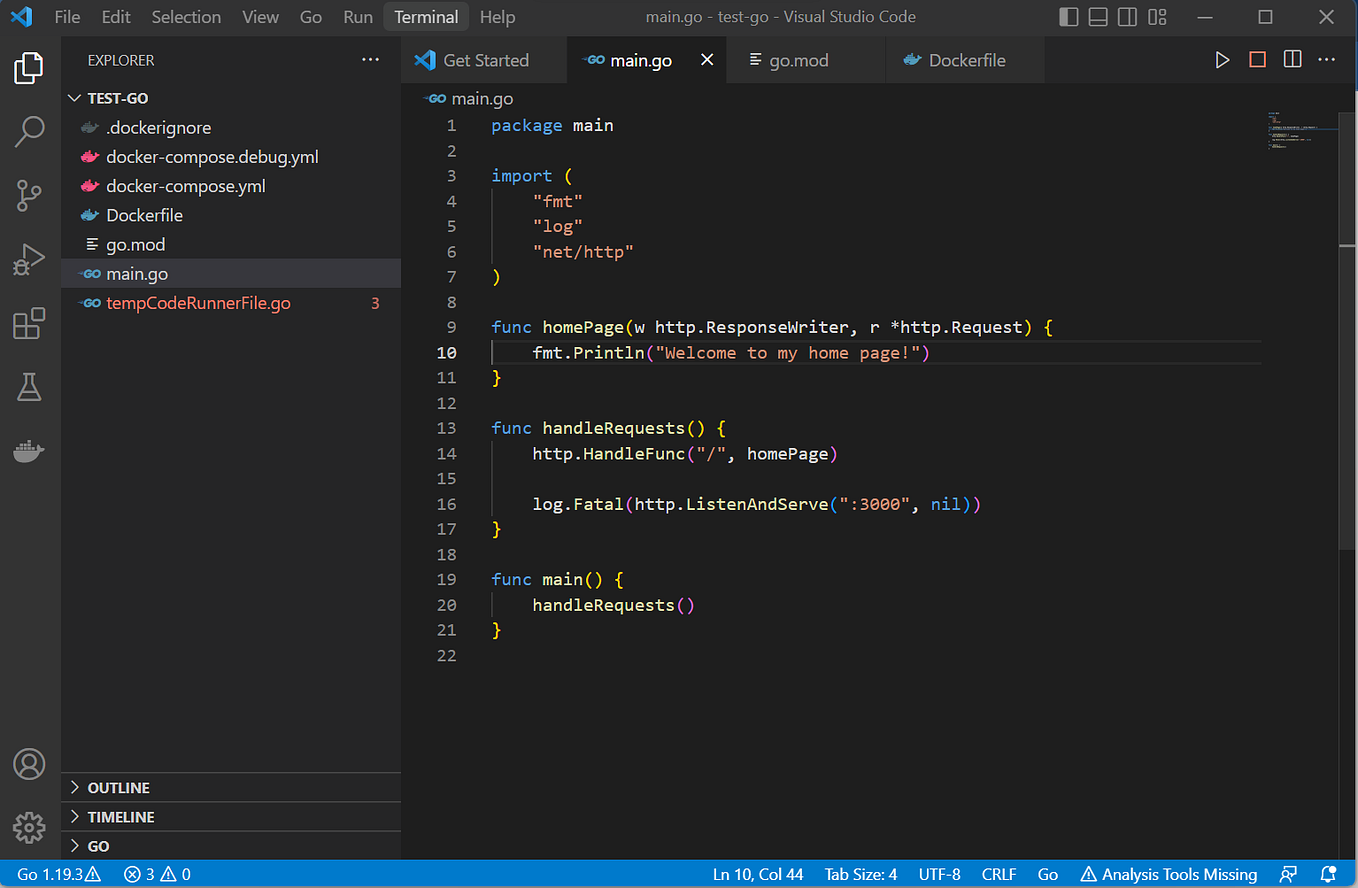Open the Docker view in activity bar

29,451
